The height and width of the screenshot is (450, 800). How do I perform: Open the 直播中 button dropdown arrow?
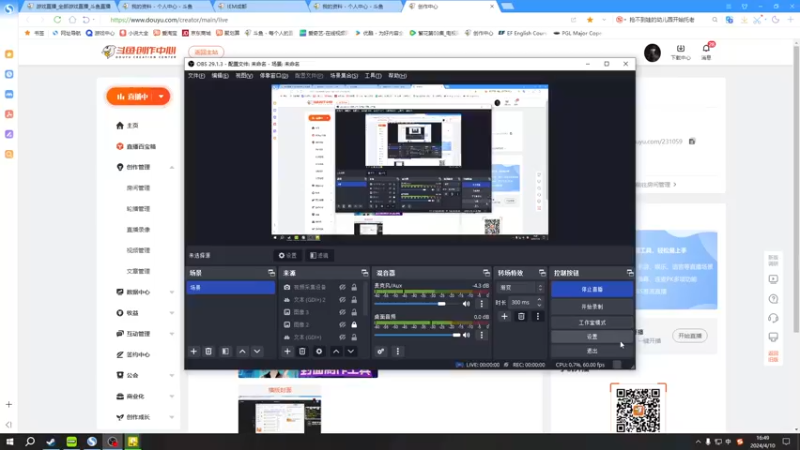pos(161,96)
